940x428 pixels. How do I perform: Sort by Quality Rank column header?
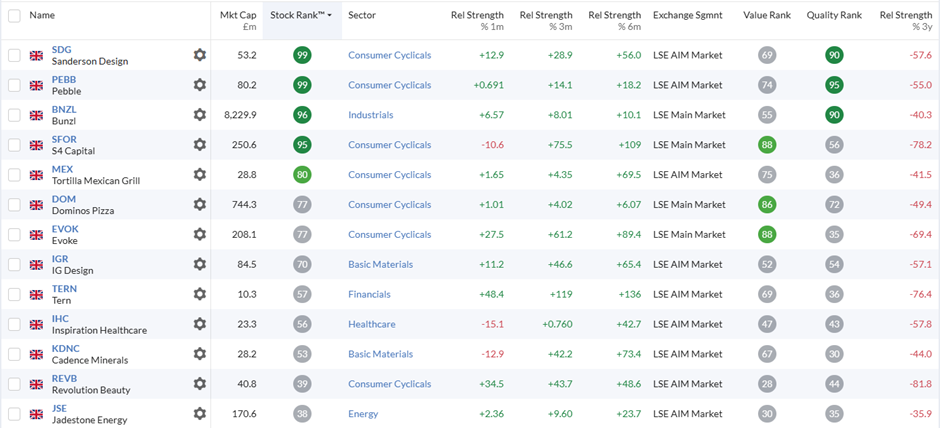pos(834,15)
